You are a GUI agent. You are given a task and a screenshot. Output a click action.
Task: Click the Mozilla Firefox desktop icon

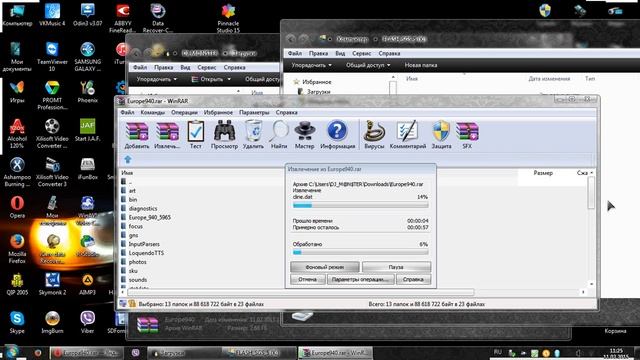(17, 248)
